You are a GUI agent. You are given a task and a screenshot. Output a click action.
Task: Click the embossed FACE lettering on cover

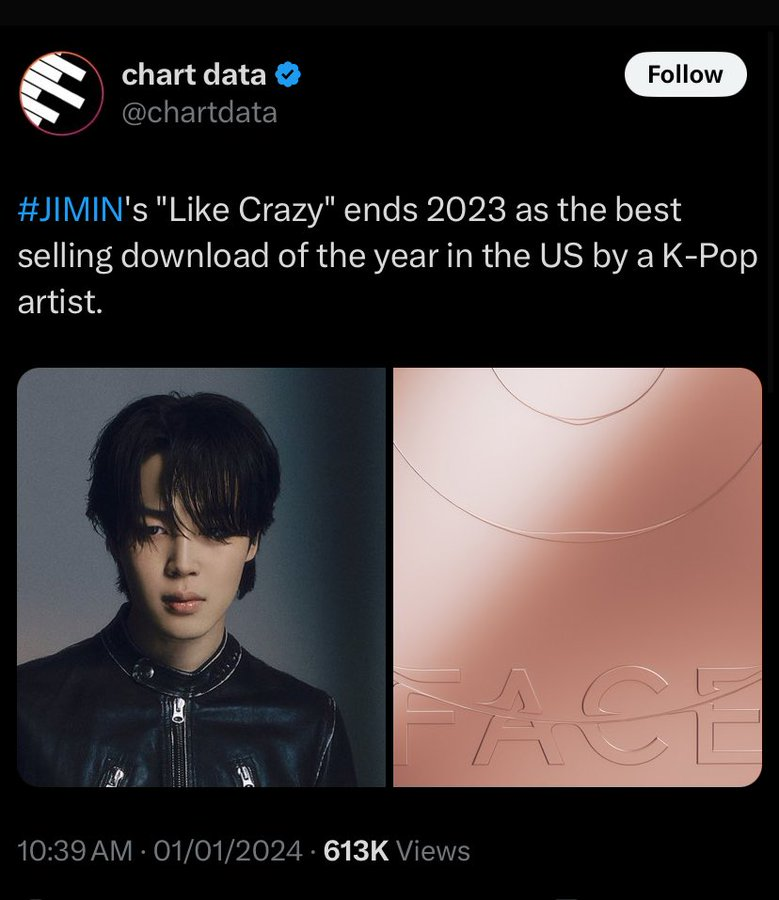click(x=580, y=715)
